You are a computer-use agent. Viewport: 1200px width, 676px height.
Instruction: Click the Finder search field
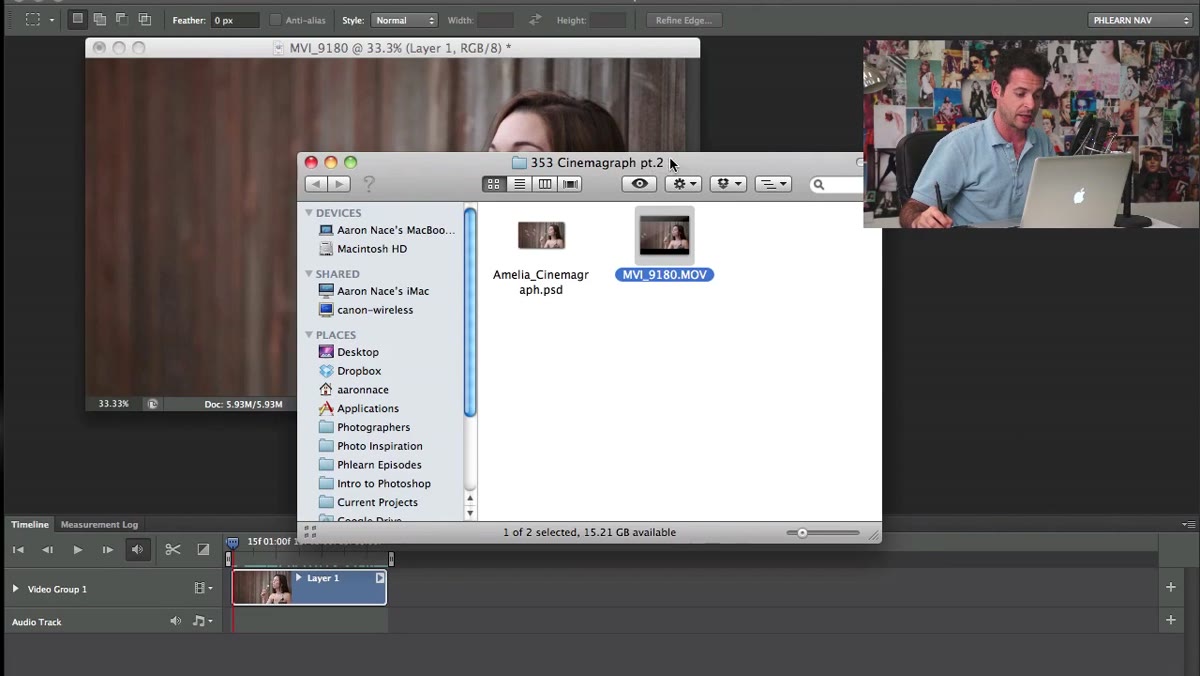(x=838, y=184)
